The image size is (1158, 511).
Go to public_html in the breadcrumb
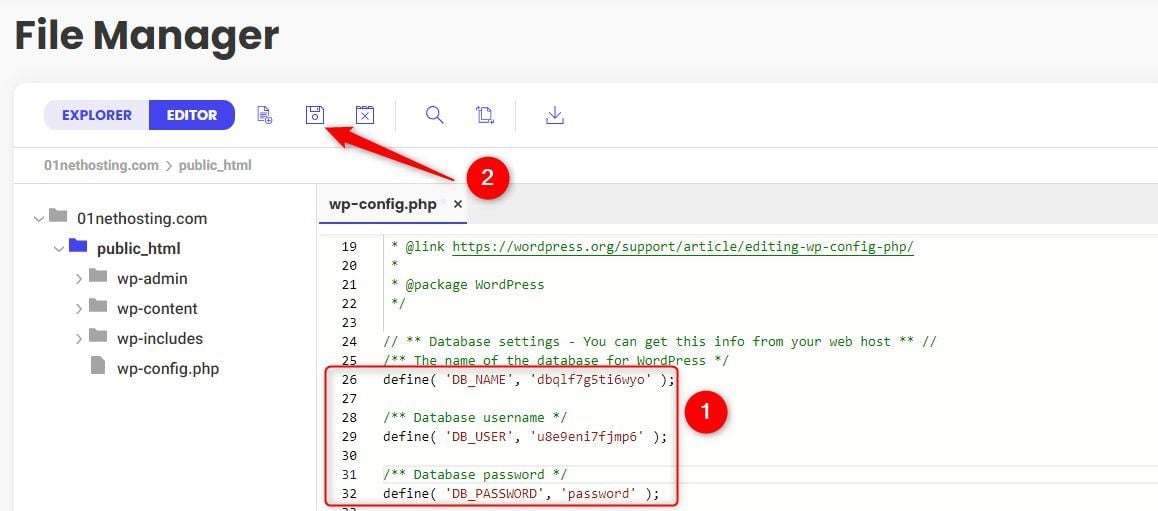click(215, 165)
